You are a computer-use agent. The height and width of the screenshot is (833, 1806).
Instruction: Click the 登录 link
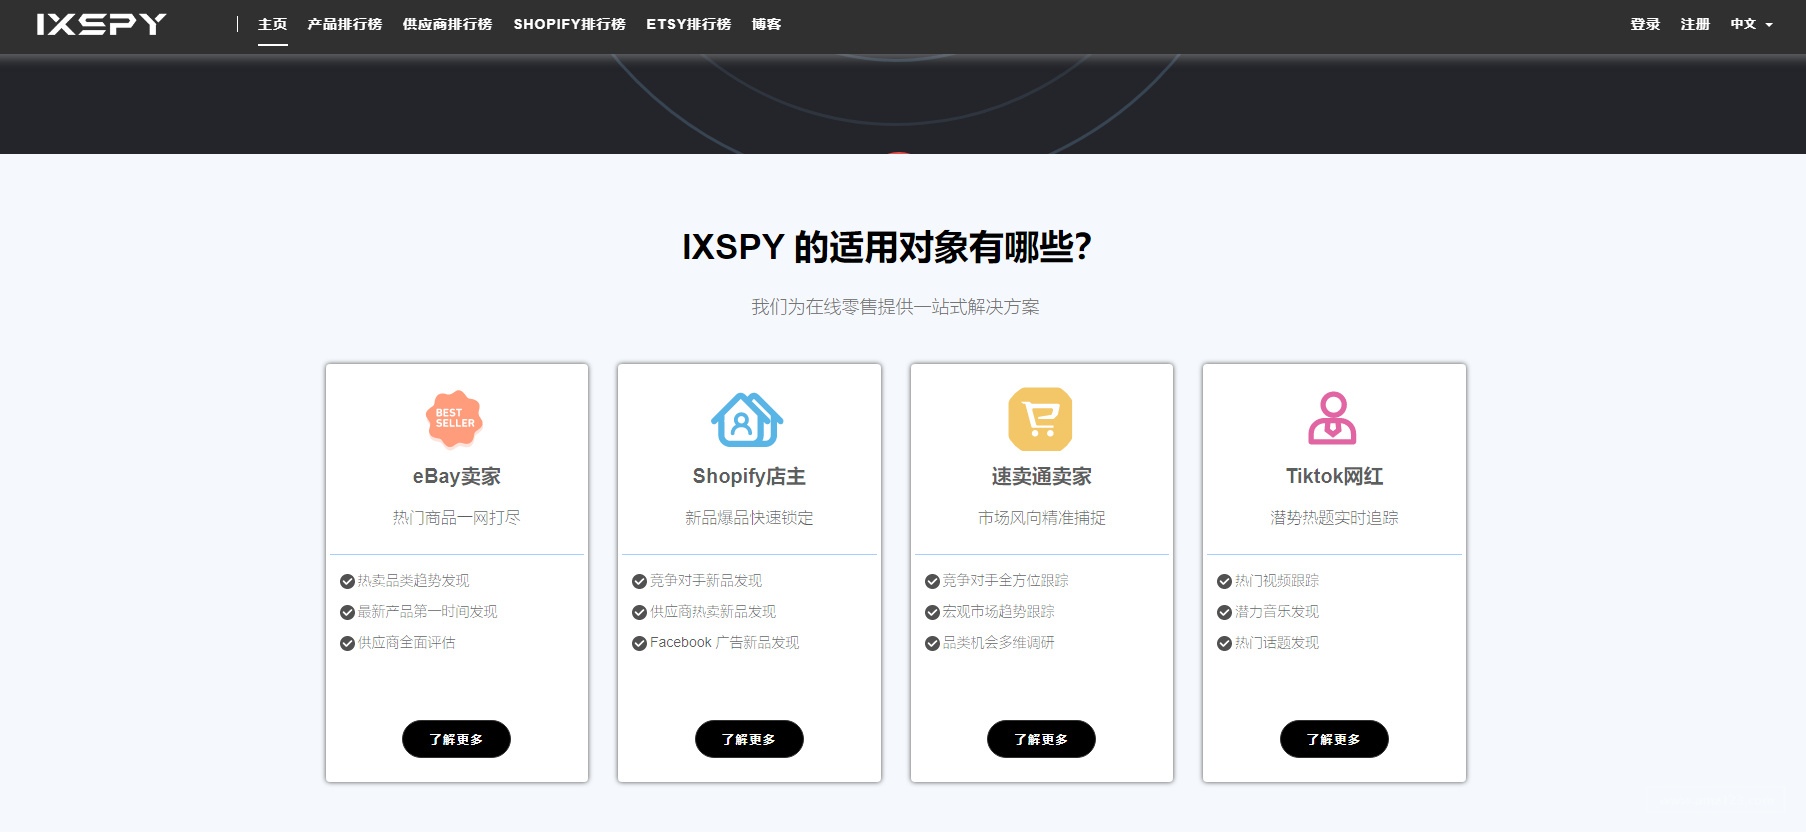[1645, 24]
